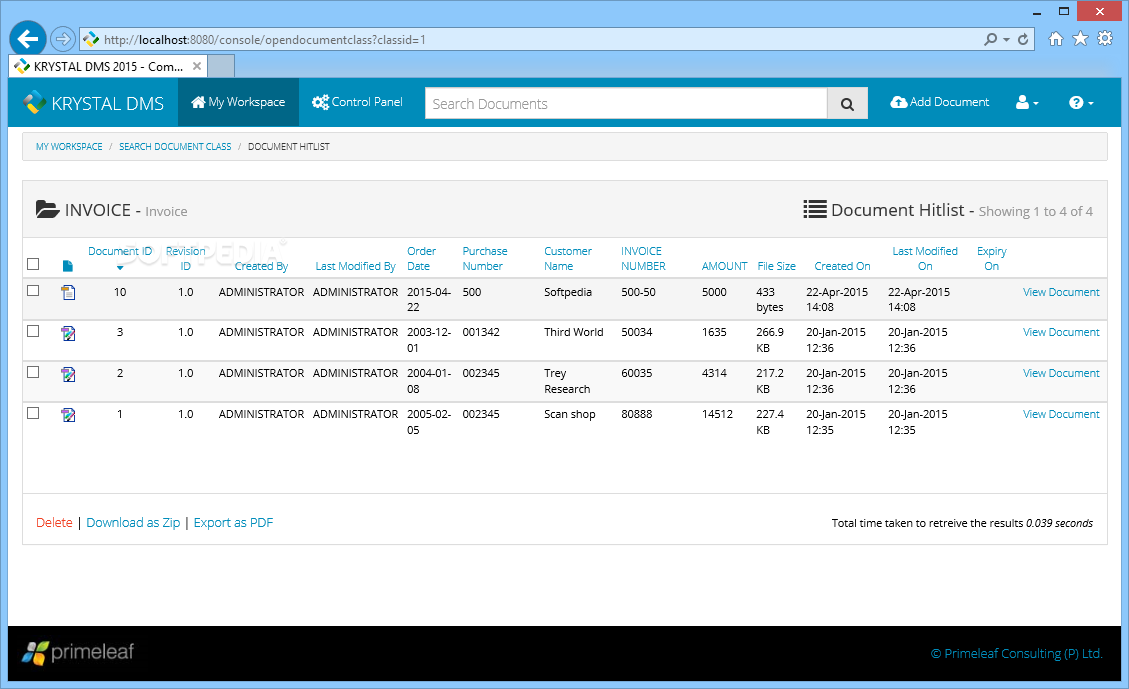Click the browser forward arrow button
Screen dimensions: 1129x689
[x=63, y=39]
